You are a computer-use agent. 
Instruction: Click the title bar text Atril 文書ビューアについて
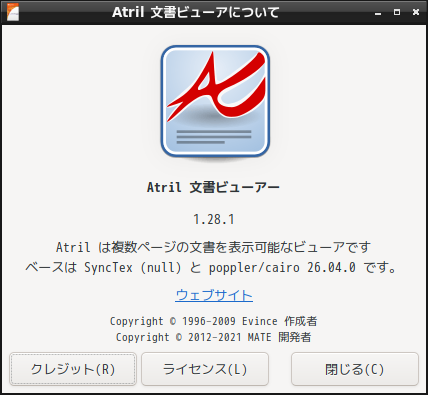click(196, 12)
